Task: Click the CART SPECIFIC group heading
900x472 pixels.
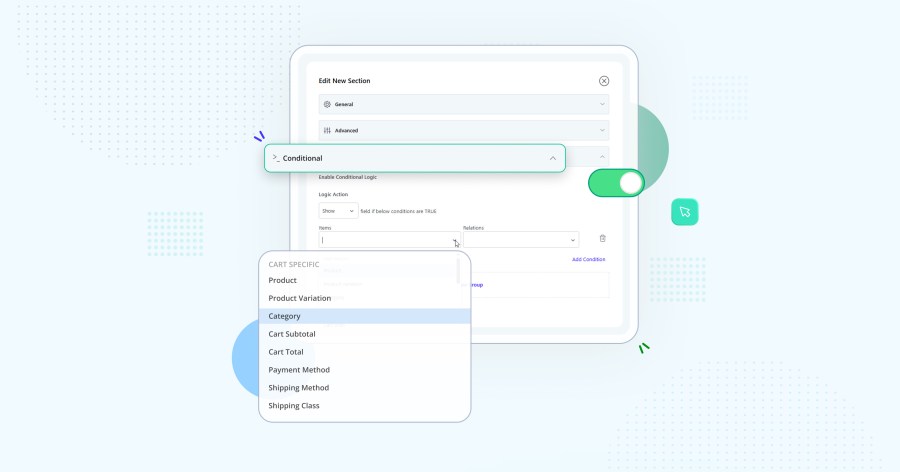Action: pyautogui.click(x=294, y=264)
